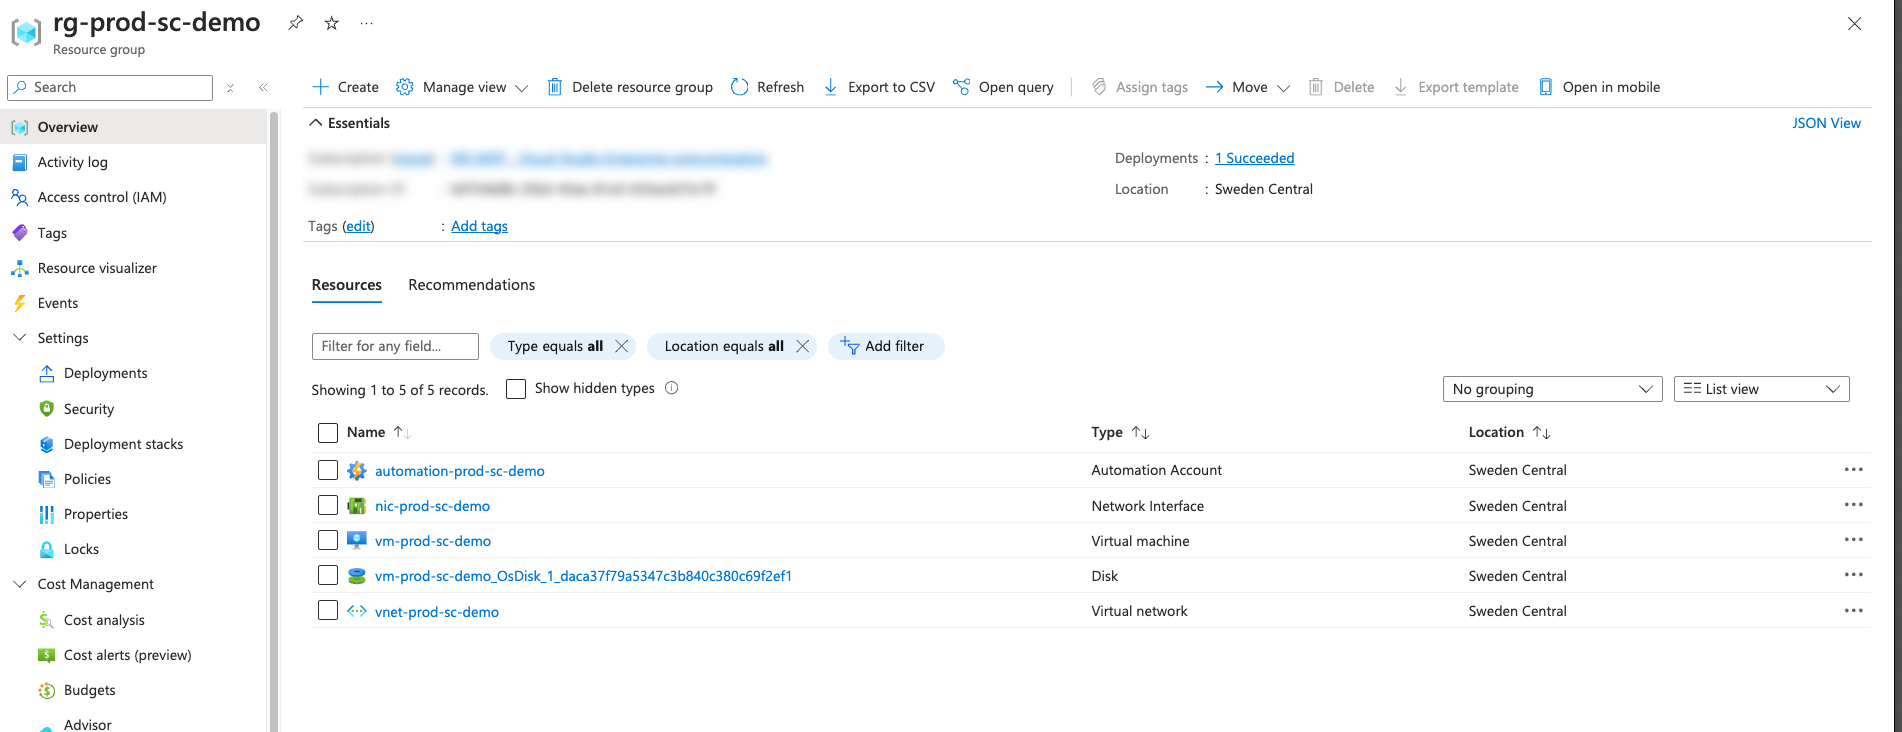Screen dimensions: 1902x732
Task: Open vnet-prod-sc-demo virtual network
Action: click(x=437, y=612)
